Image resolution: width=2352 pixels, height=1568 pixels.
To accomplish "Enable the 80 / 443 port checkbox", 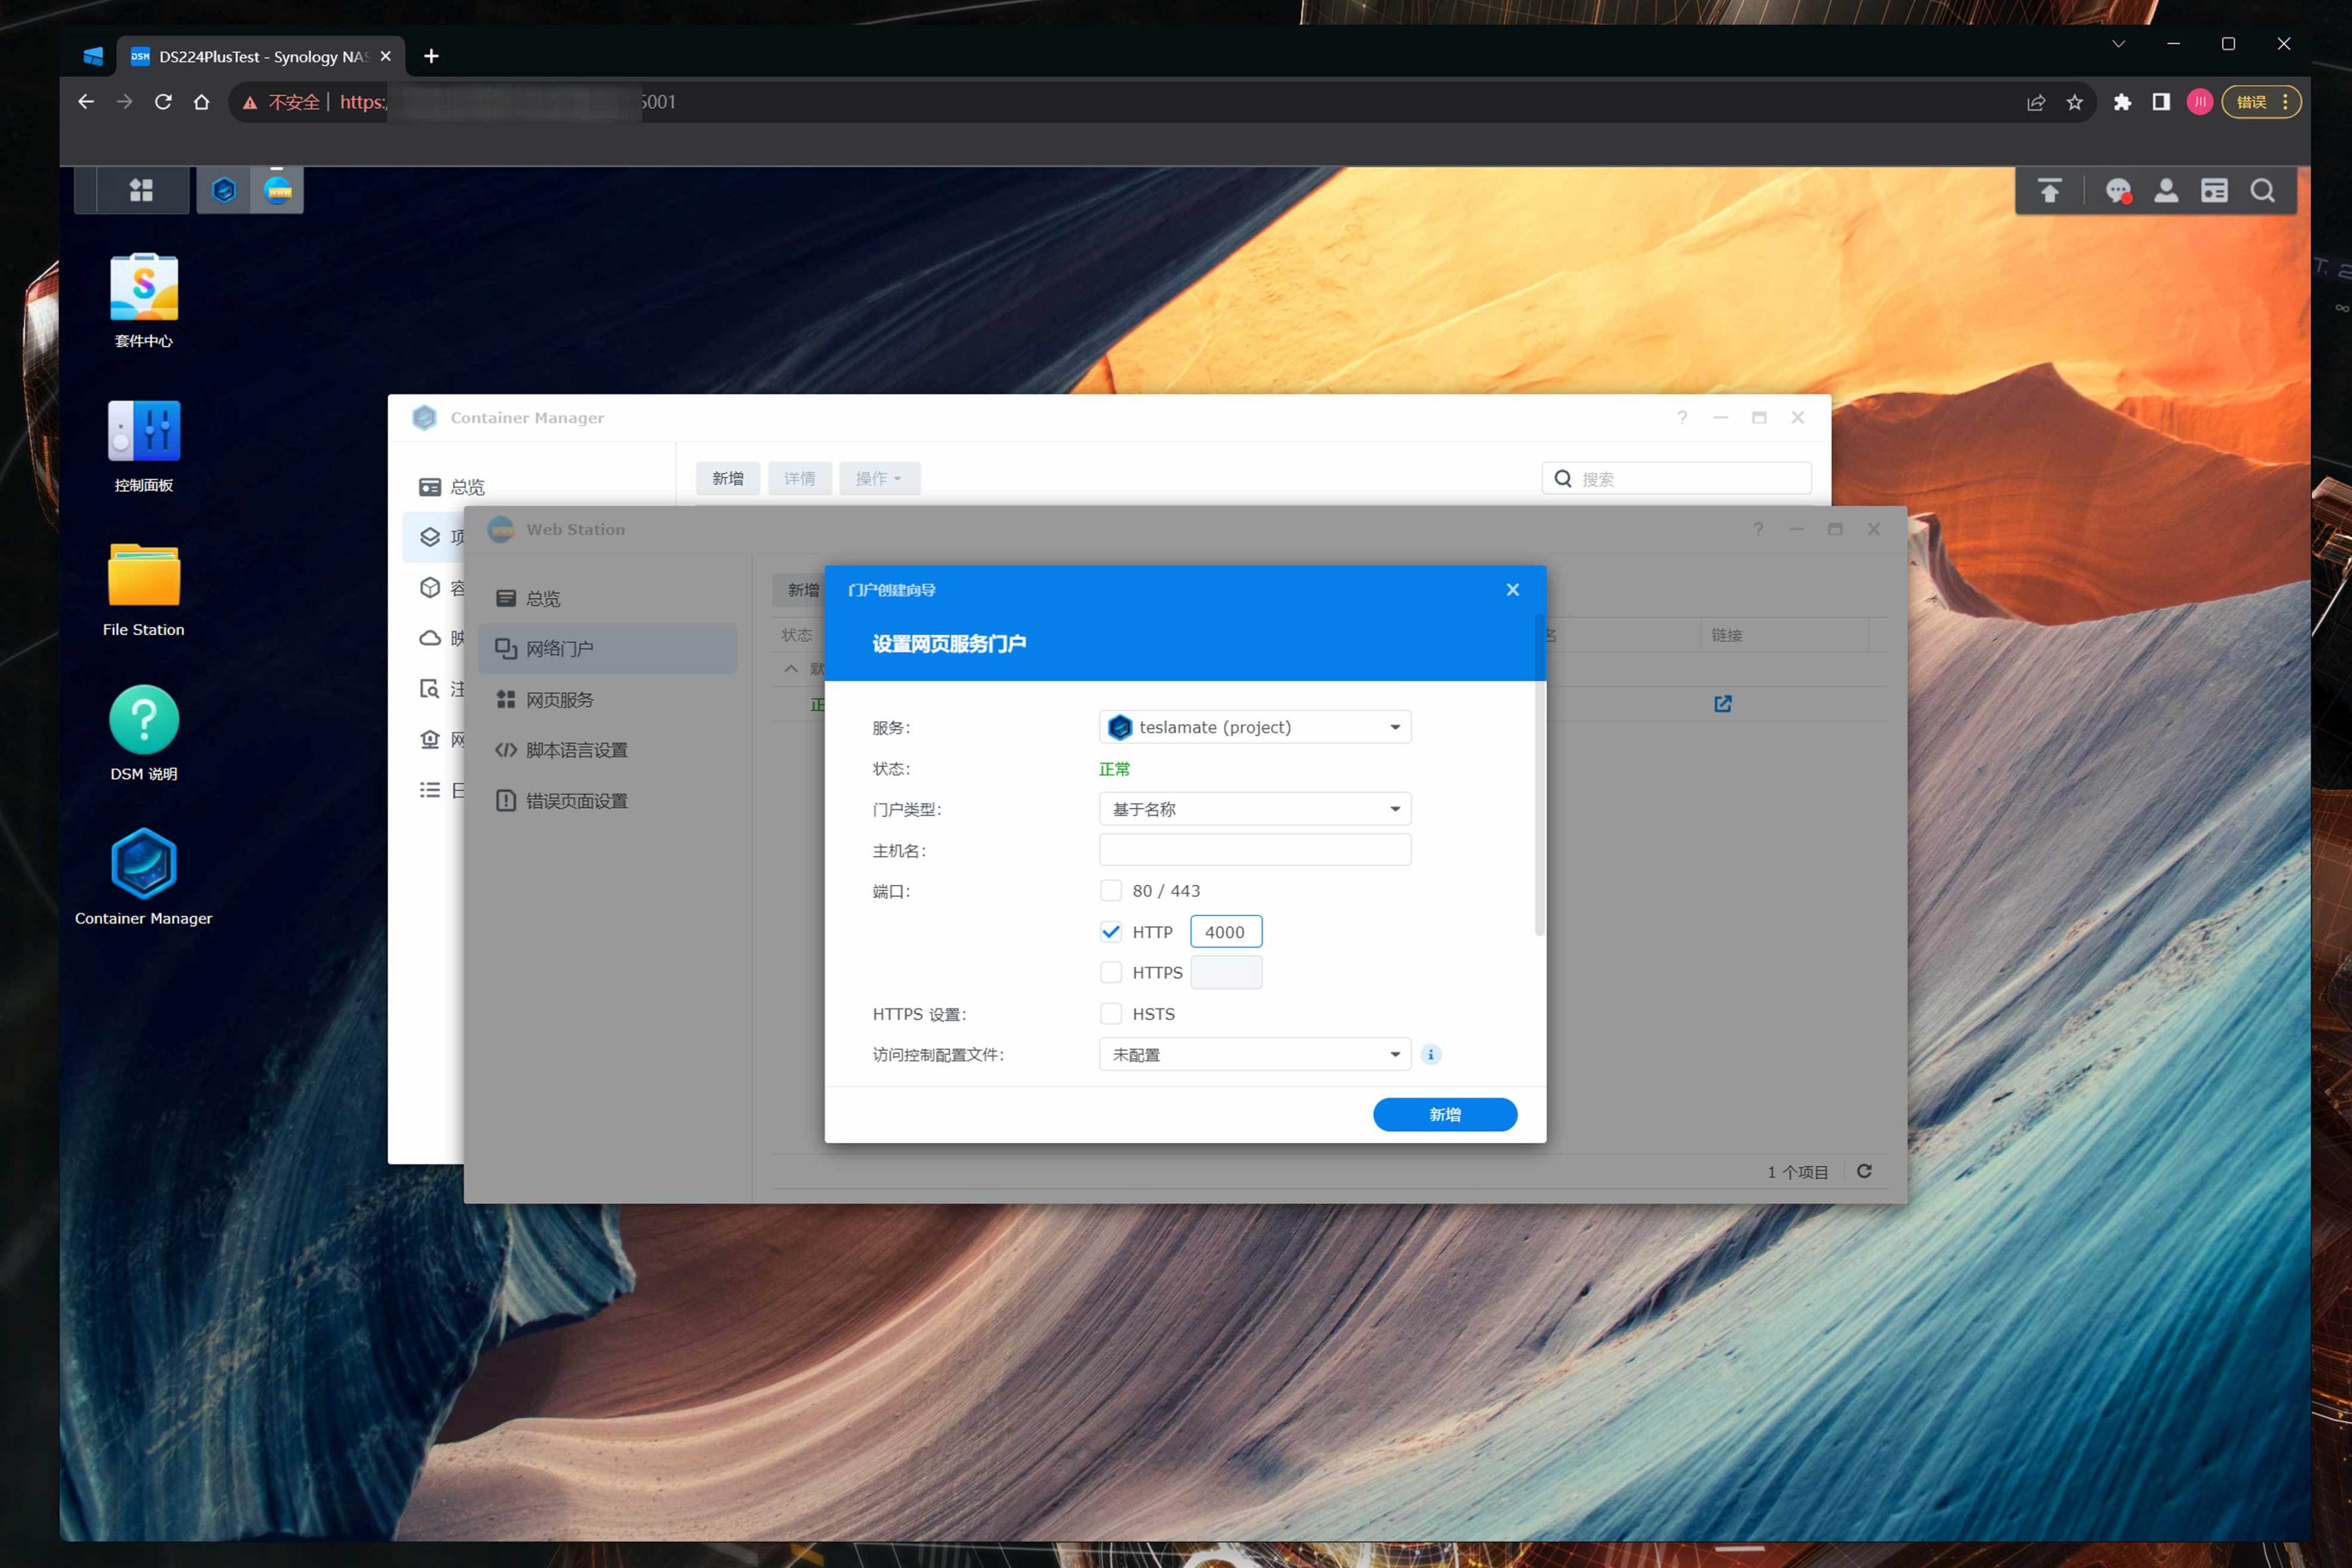I will (1110, 890).
